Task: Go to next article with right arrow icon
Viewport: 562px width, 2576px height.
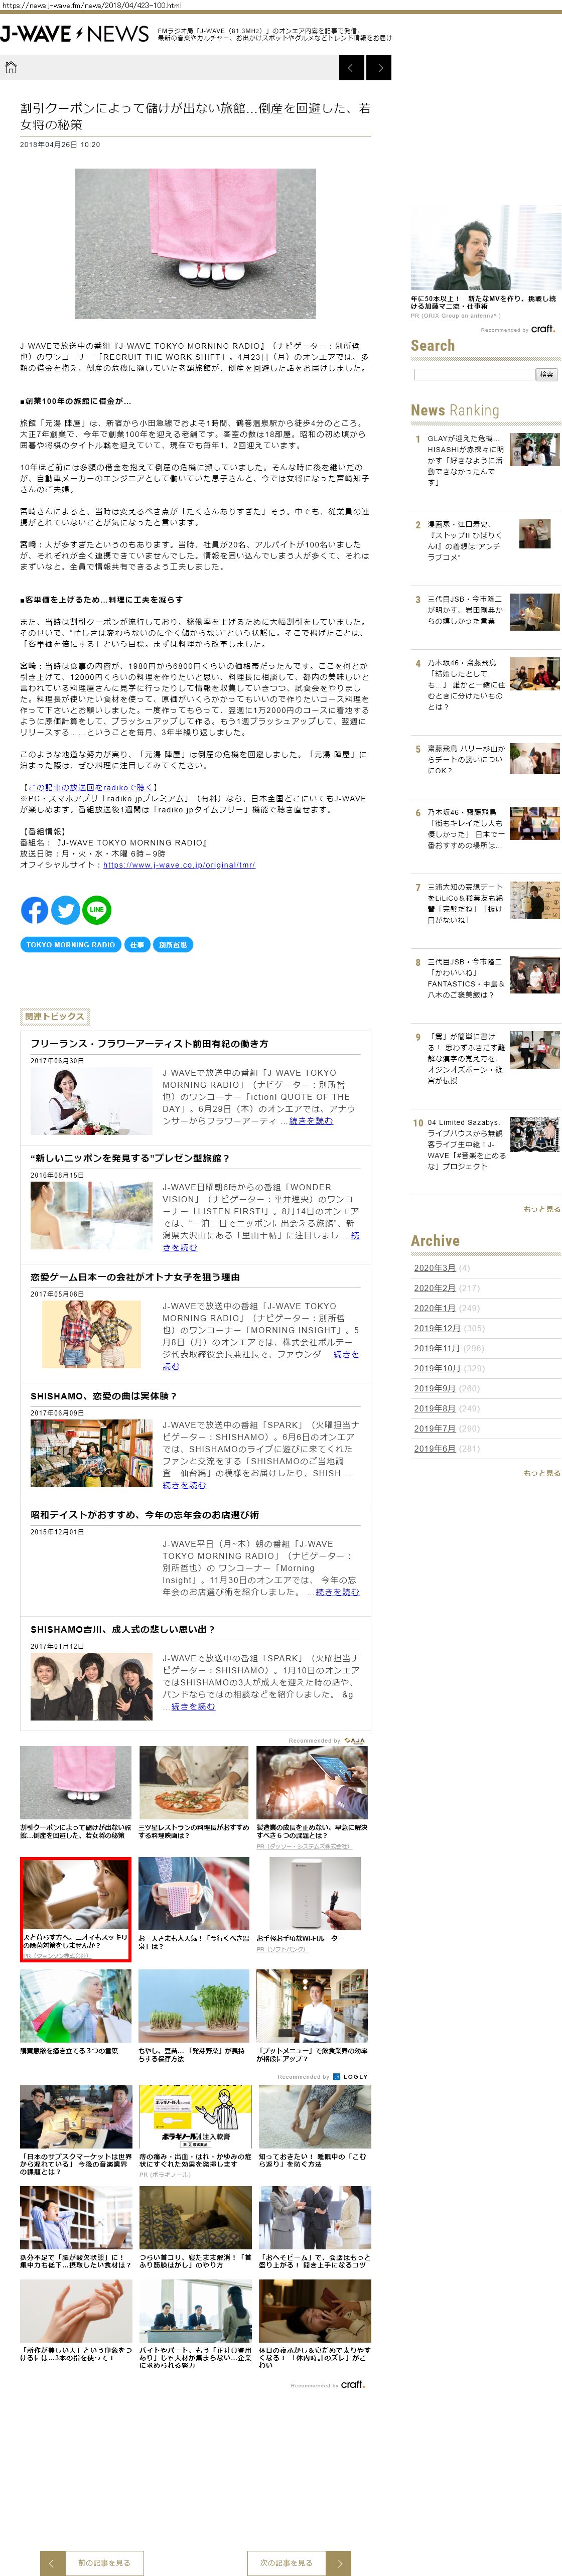Action: point(378,68)
